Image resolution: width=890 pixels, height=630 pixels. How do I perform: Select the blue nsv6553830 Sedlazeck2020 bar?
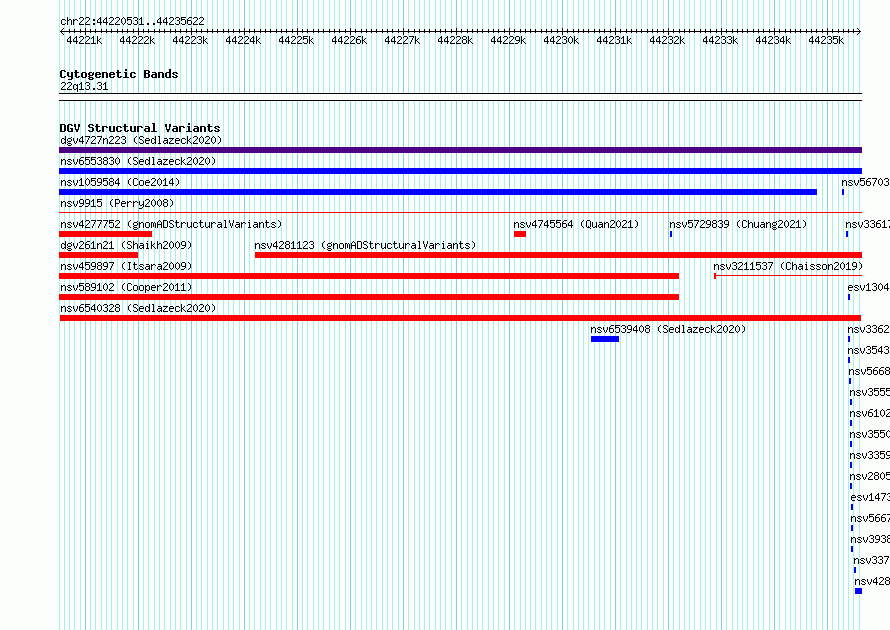pyautogui.click(x=460, y=171)
